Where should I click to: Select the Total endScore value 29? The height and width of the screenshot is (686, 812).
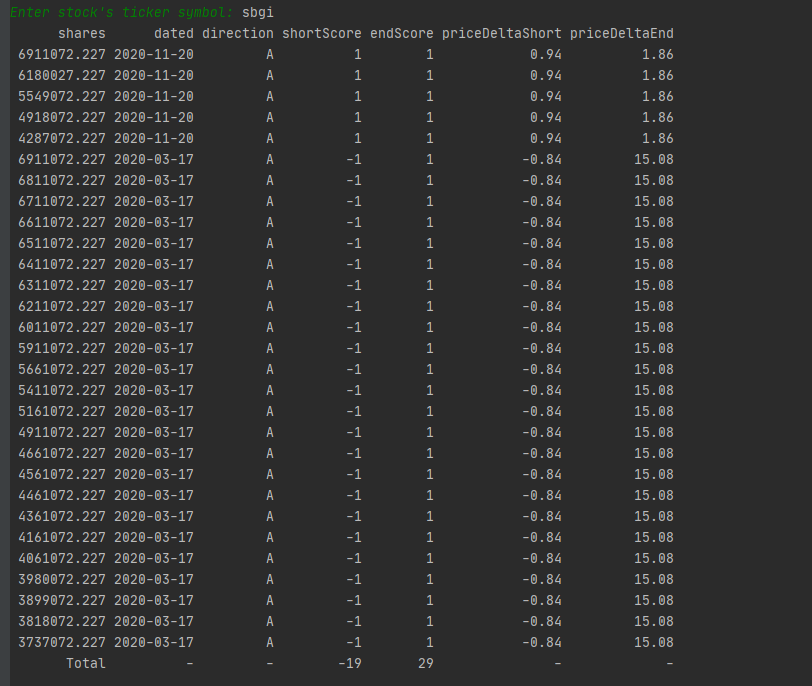coord(426,663)
